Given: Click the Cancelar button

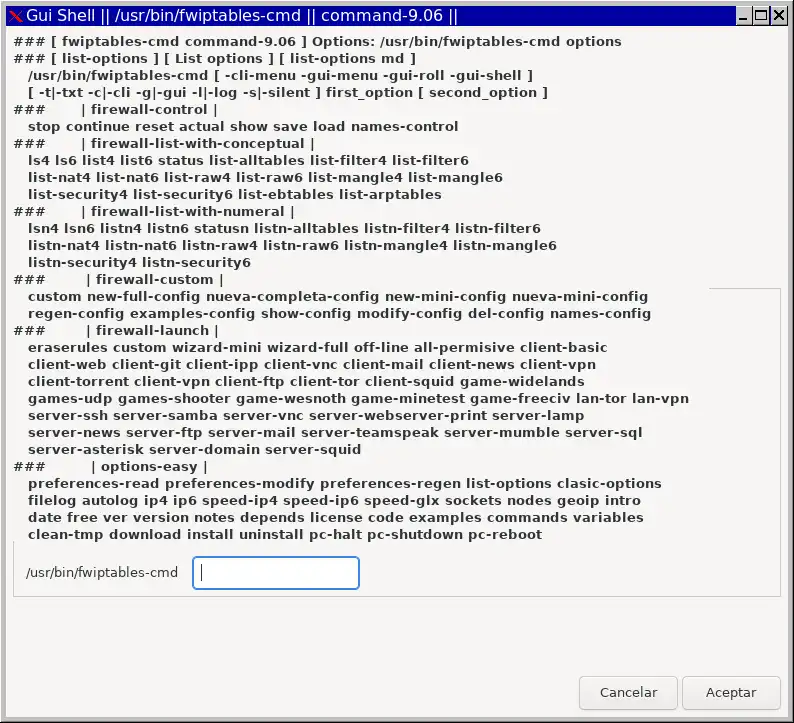Looking at the screenshot, I should click(628, 693).
